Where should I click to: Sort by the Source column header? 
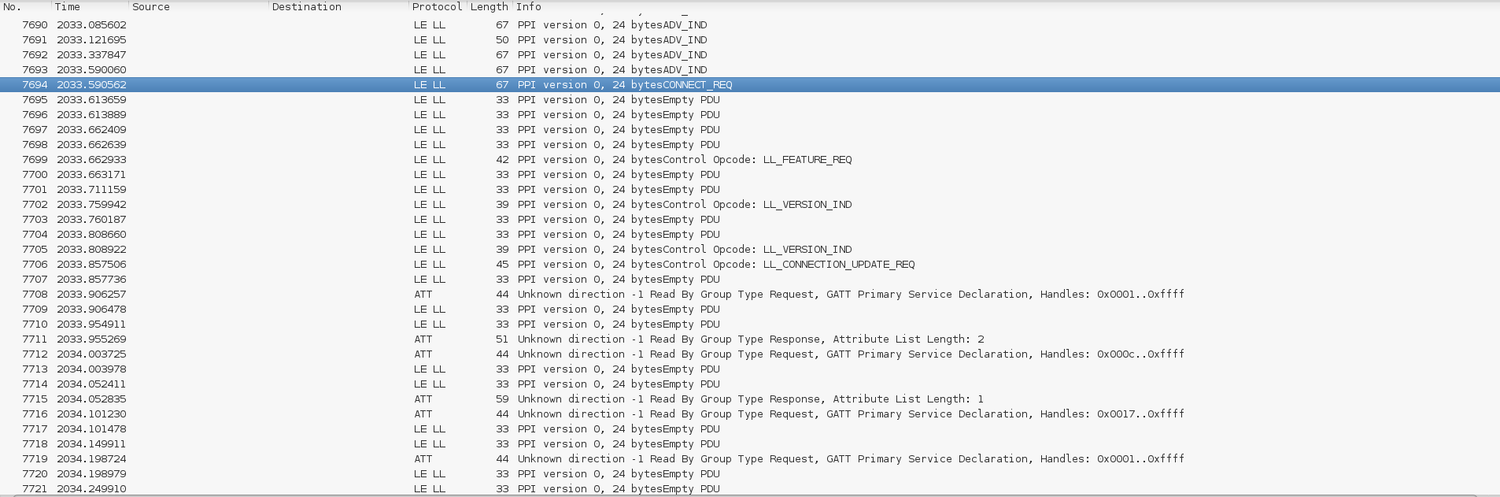click(198, 7)
